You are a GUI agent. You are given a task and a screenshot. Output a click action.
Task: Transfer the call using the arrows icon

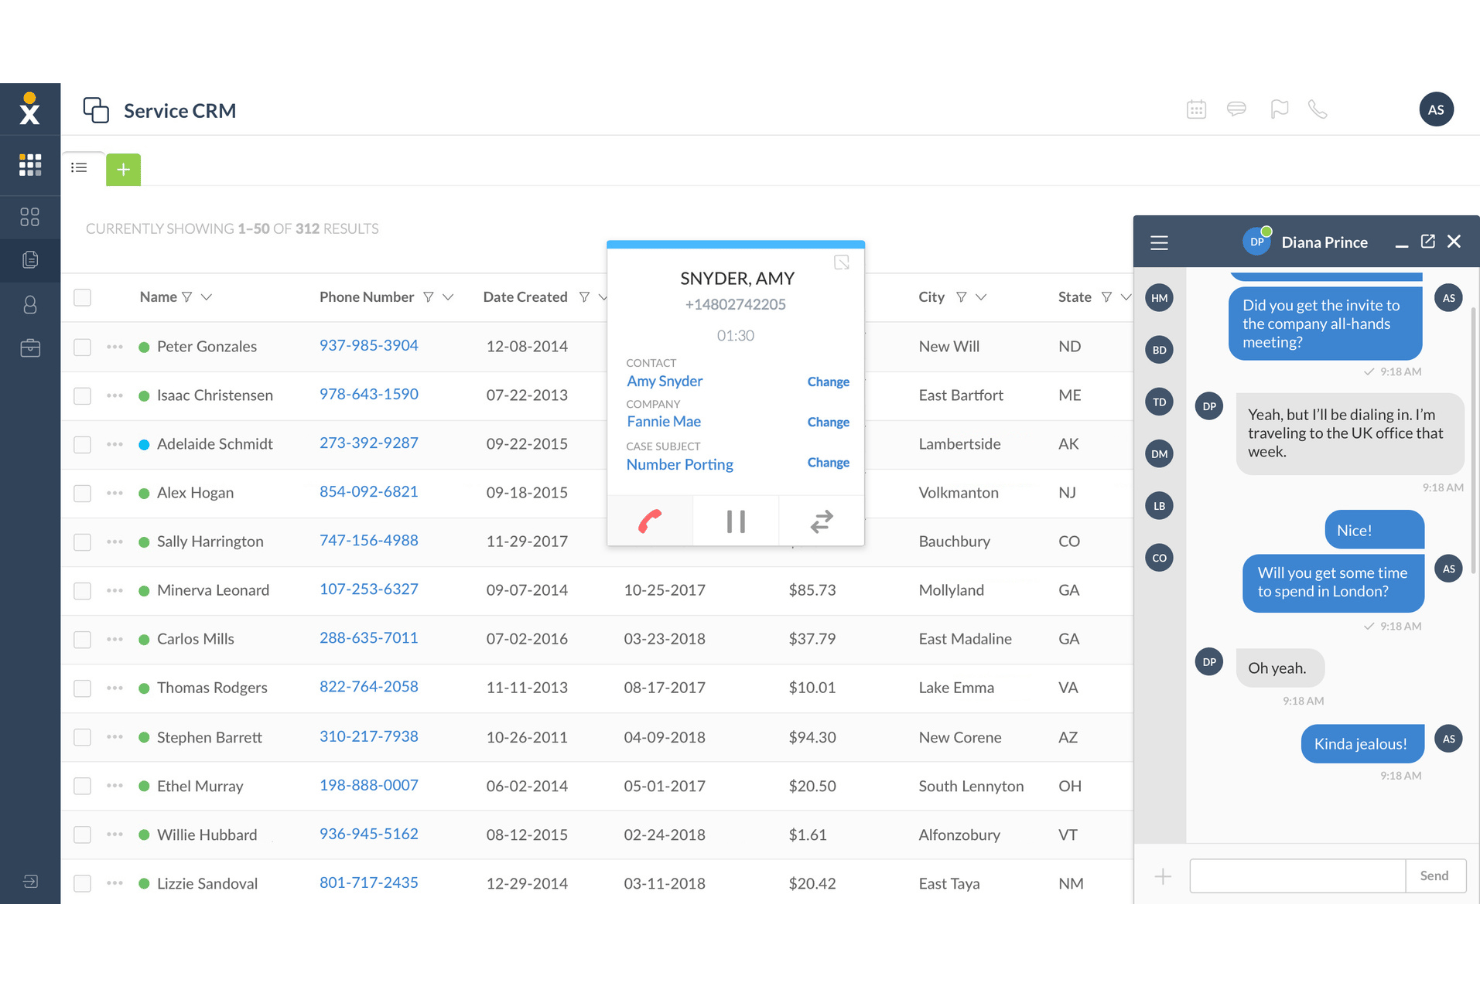(x=821, y=521)
